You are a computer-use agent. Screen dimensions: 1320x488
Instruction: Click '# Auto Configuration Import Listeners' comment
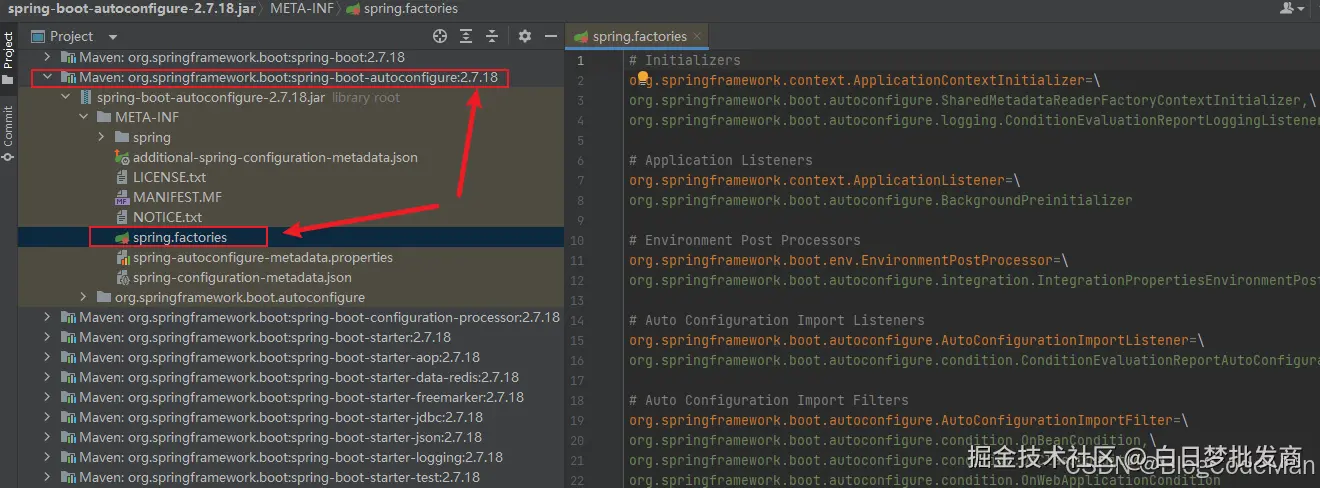pos(777,320)
